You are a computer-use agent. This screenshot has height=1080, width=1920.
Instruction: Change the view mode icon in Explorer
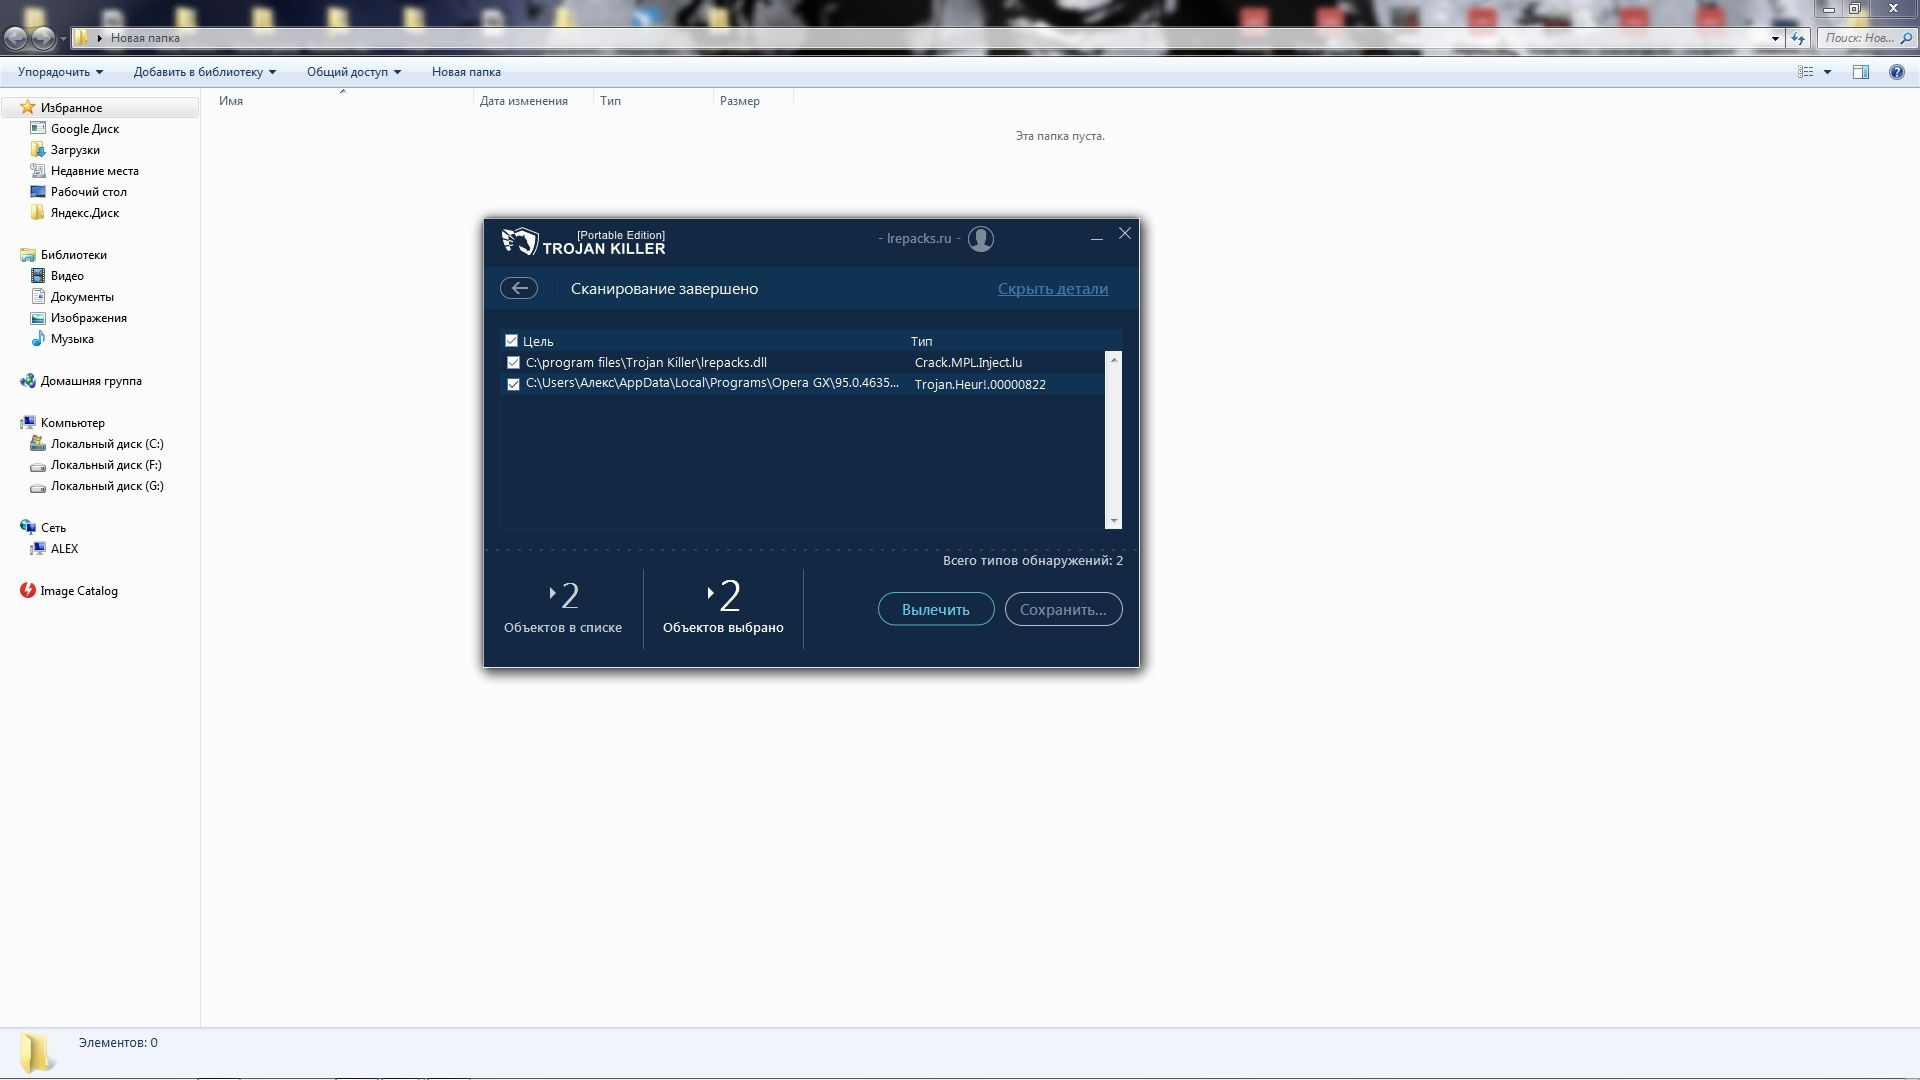click(x=1806, y=72)
